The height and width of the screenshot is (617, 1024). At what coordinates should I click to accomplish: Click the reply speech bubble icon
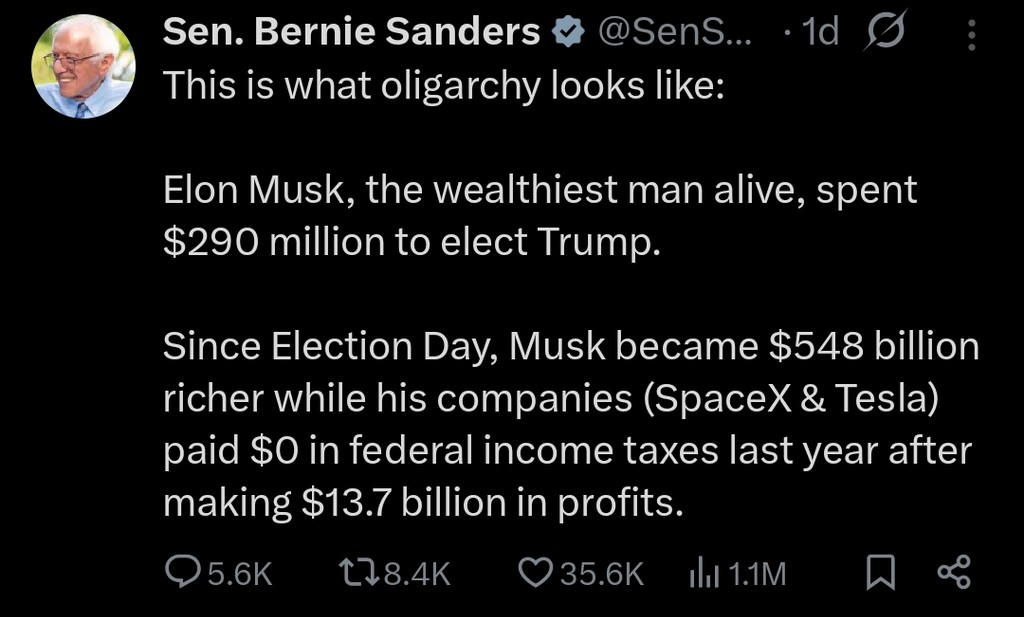(x=181, y=572)
